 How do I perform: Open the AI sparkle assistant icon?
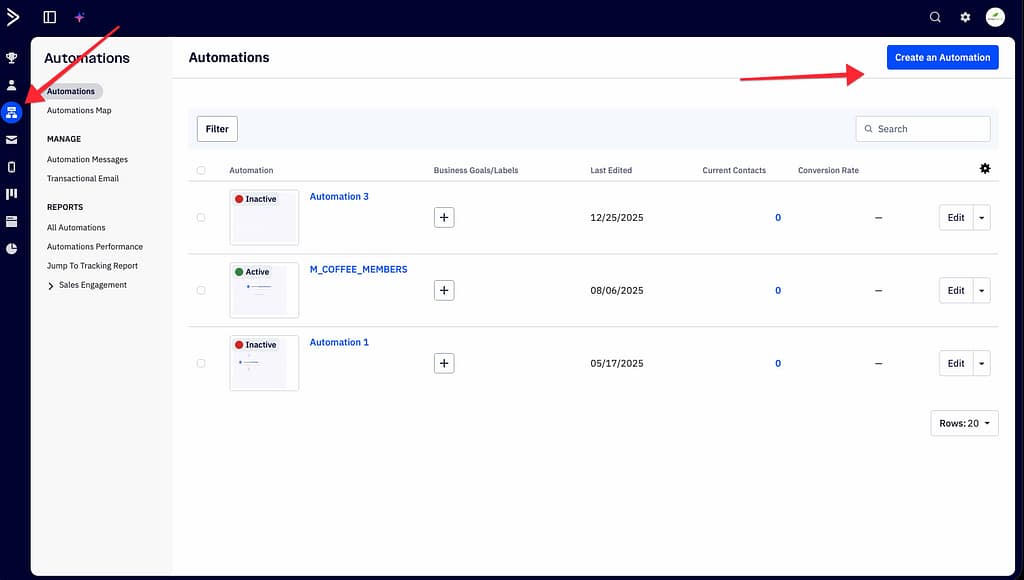[80, 17]
